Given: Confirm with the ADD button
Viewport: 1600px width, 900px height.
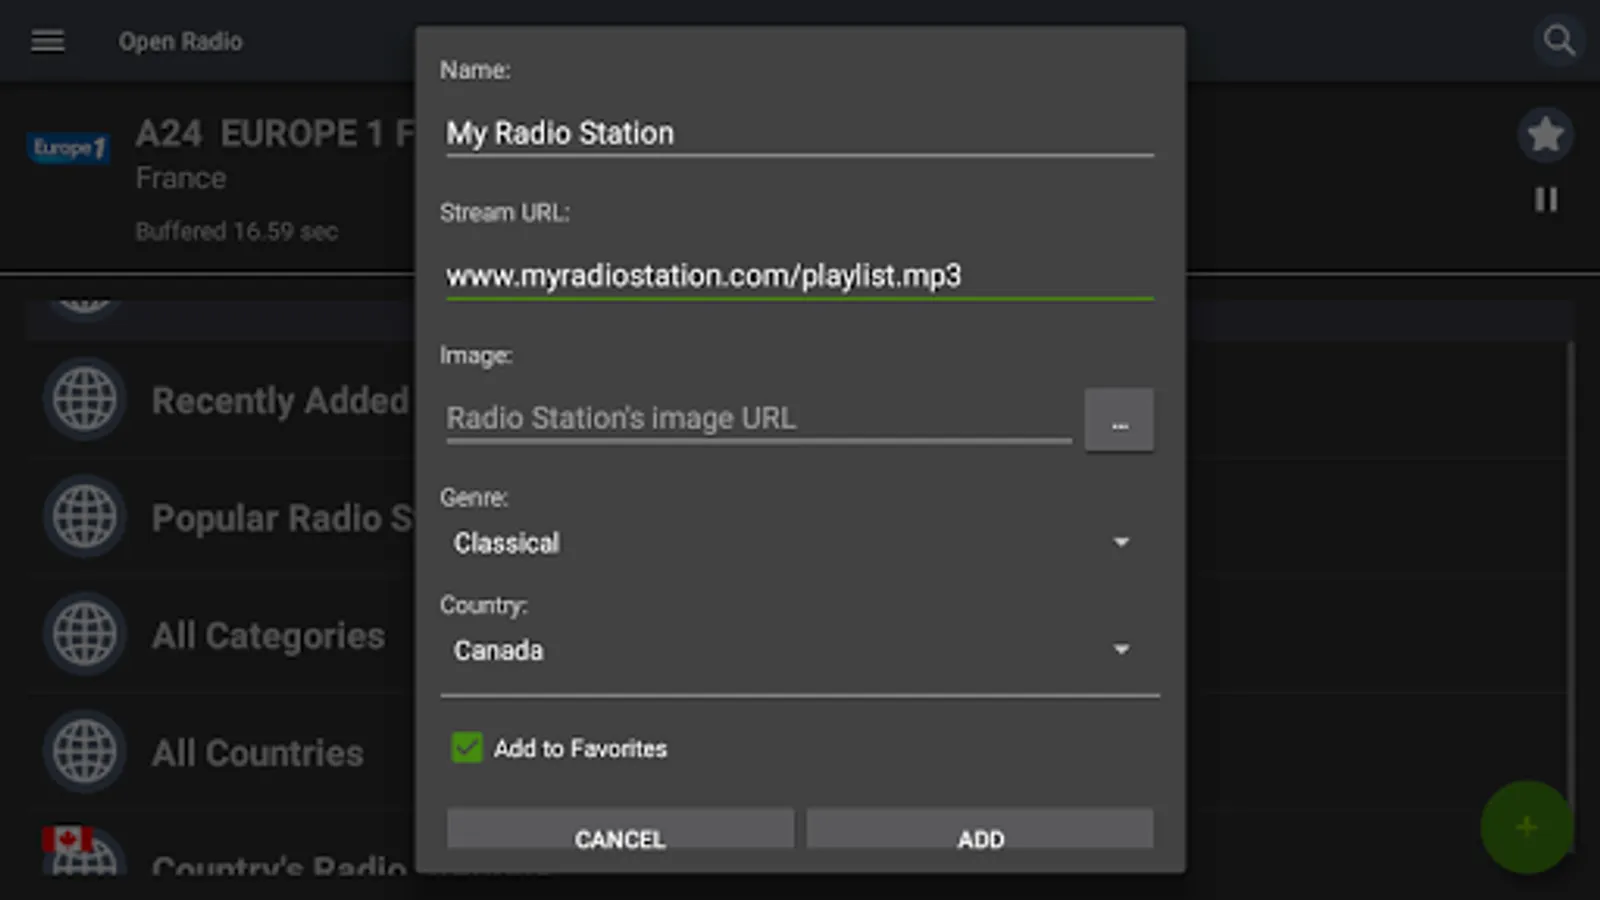Looking at the screenshot, I should pos(980,830).
